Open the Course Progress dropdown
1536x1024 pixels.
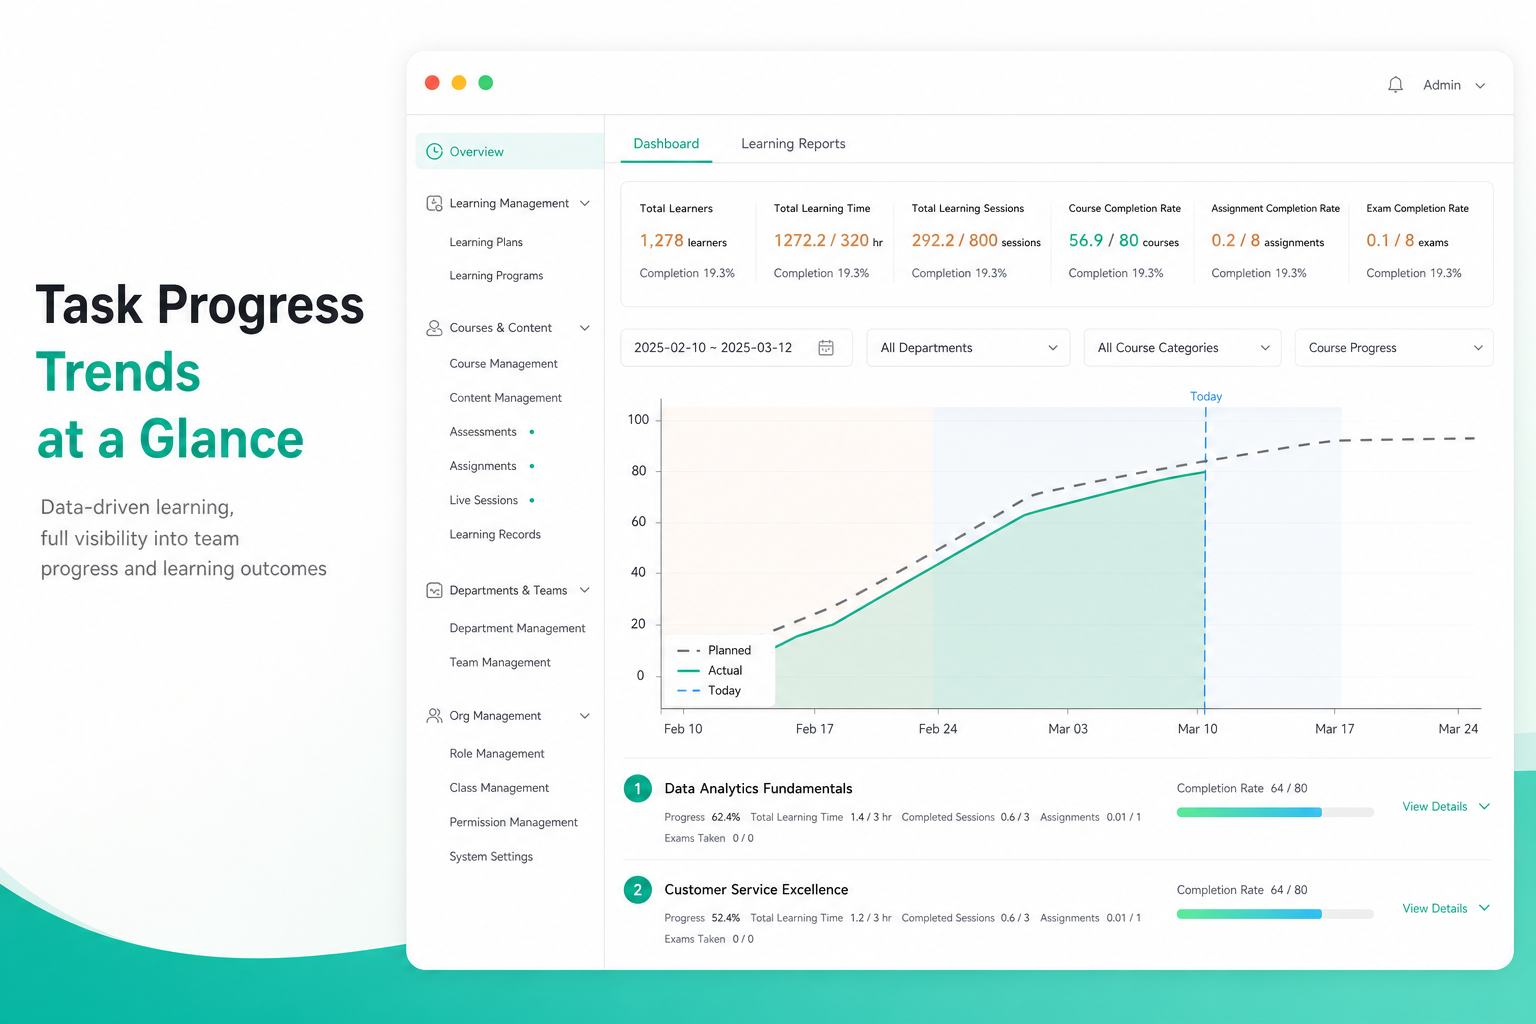pyautogui.click(x=1394, y=348)
